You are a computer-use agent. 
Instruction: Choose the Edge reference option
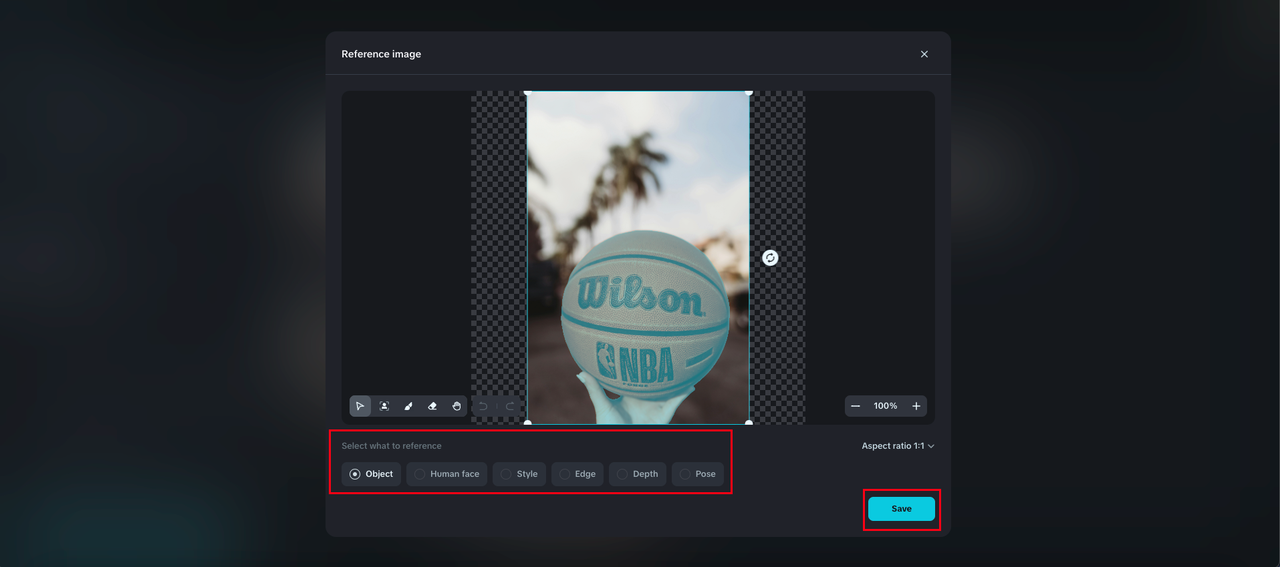point(577,474)
